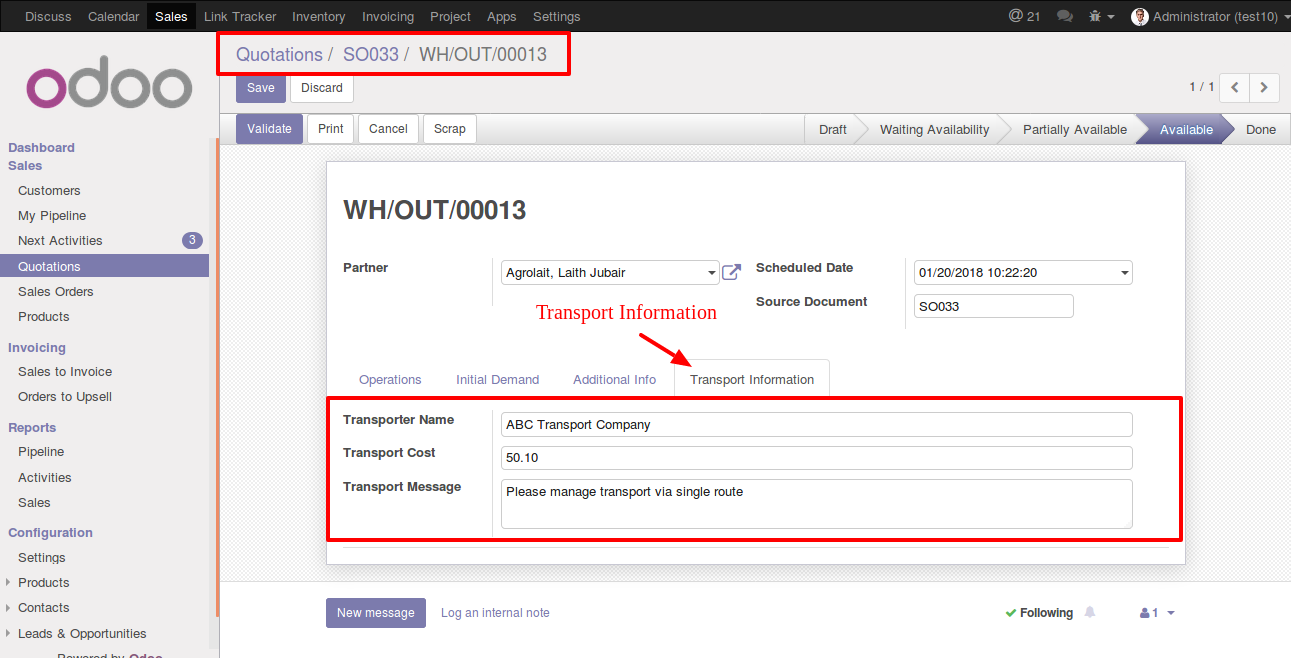This screenshot has height=658, width=1291.
Task: Open the followers count dropdown
Action: 1157,613
